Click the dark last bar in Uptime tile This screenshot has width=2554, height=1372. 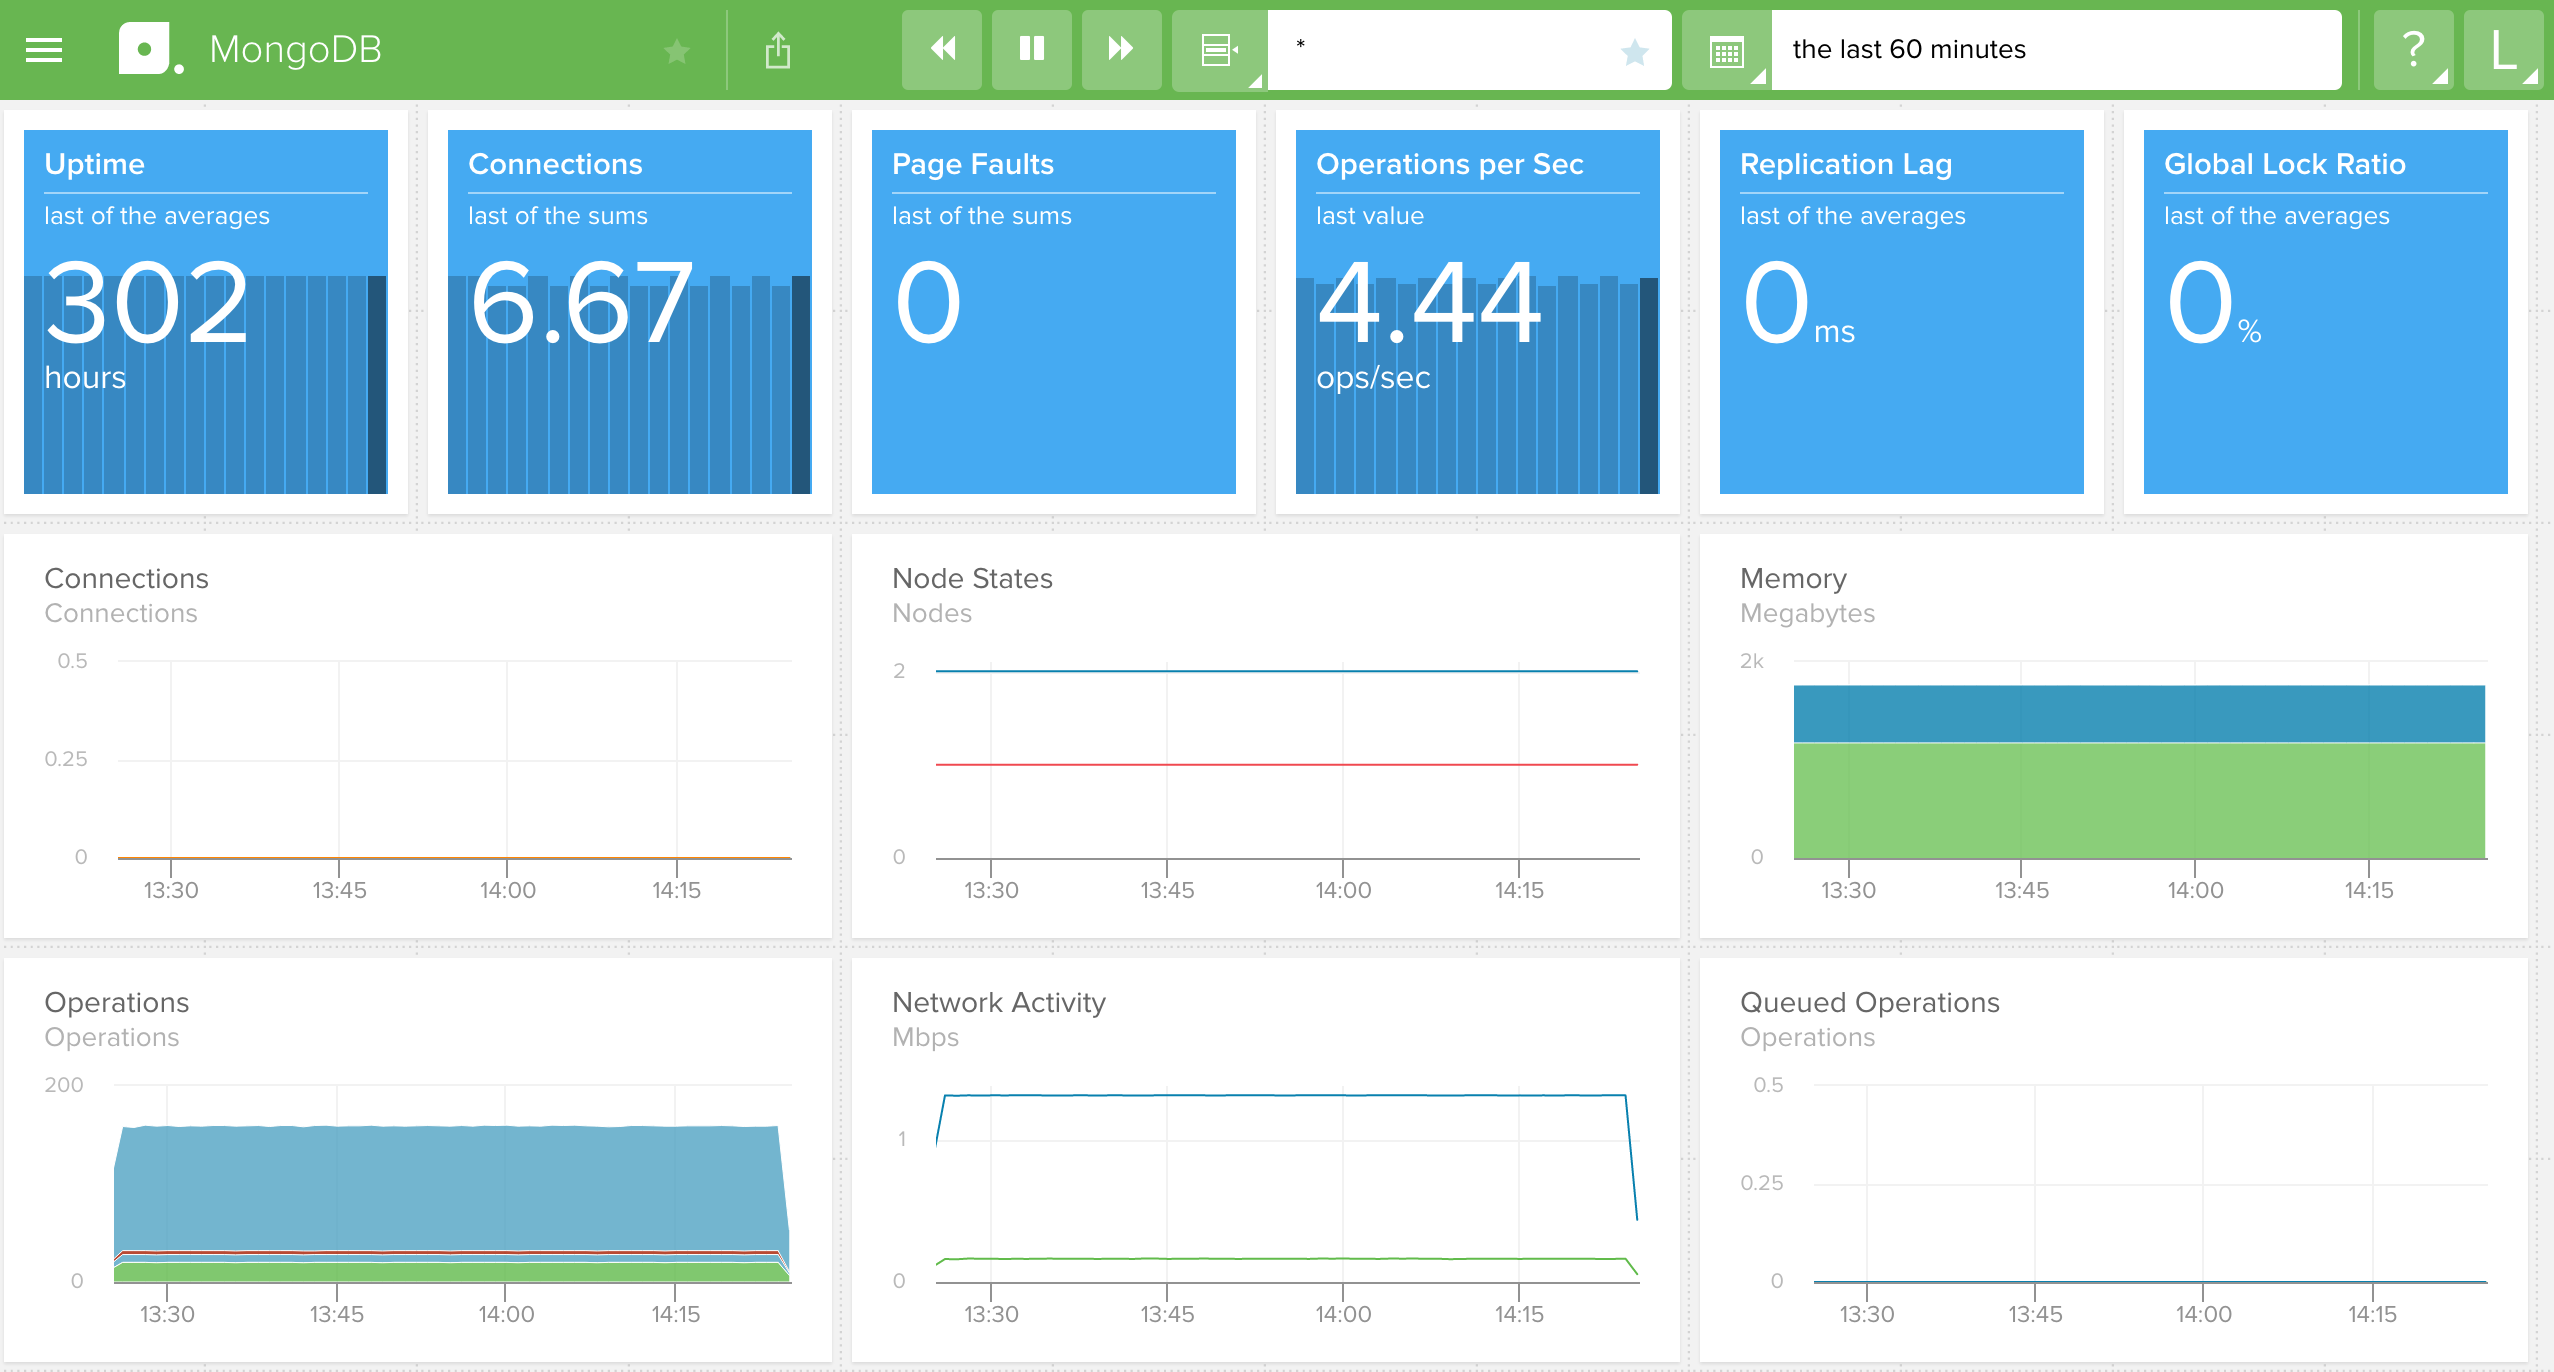377,385
